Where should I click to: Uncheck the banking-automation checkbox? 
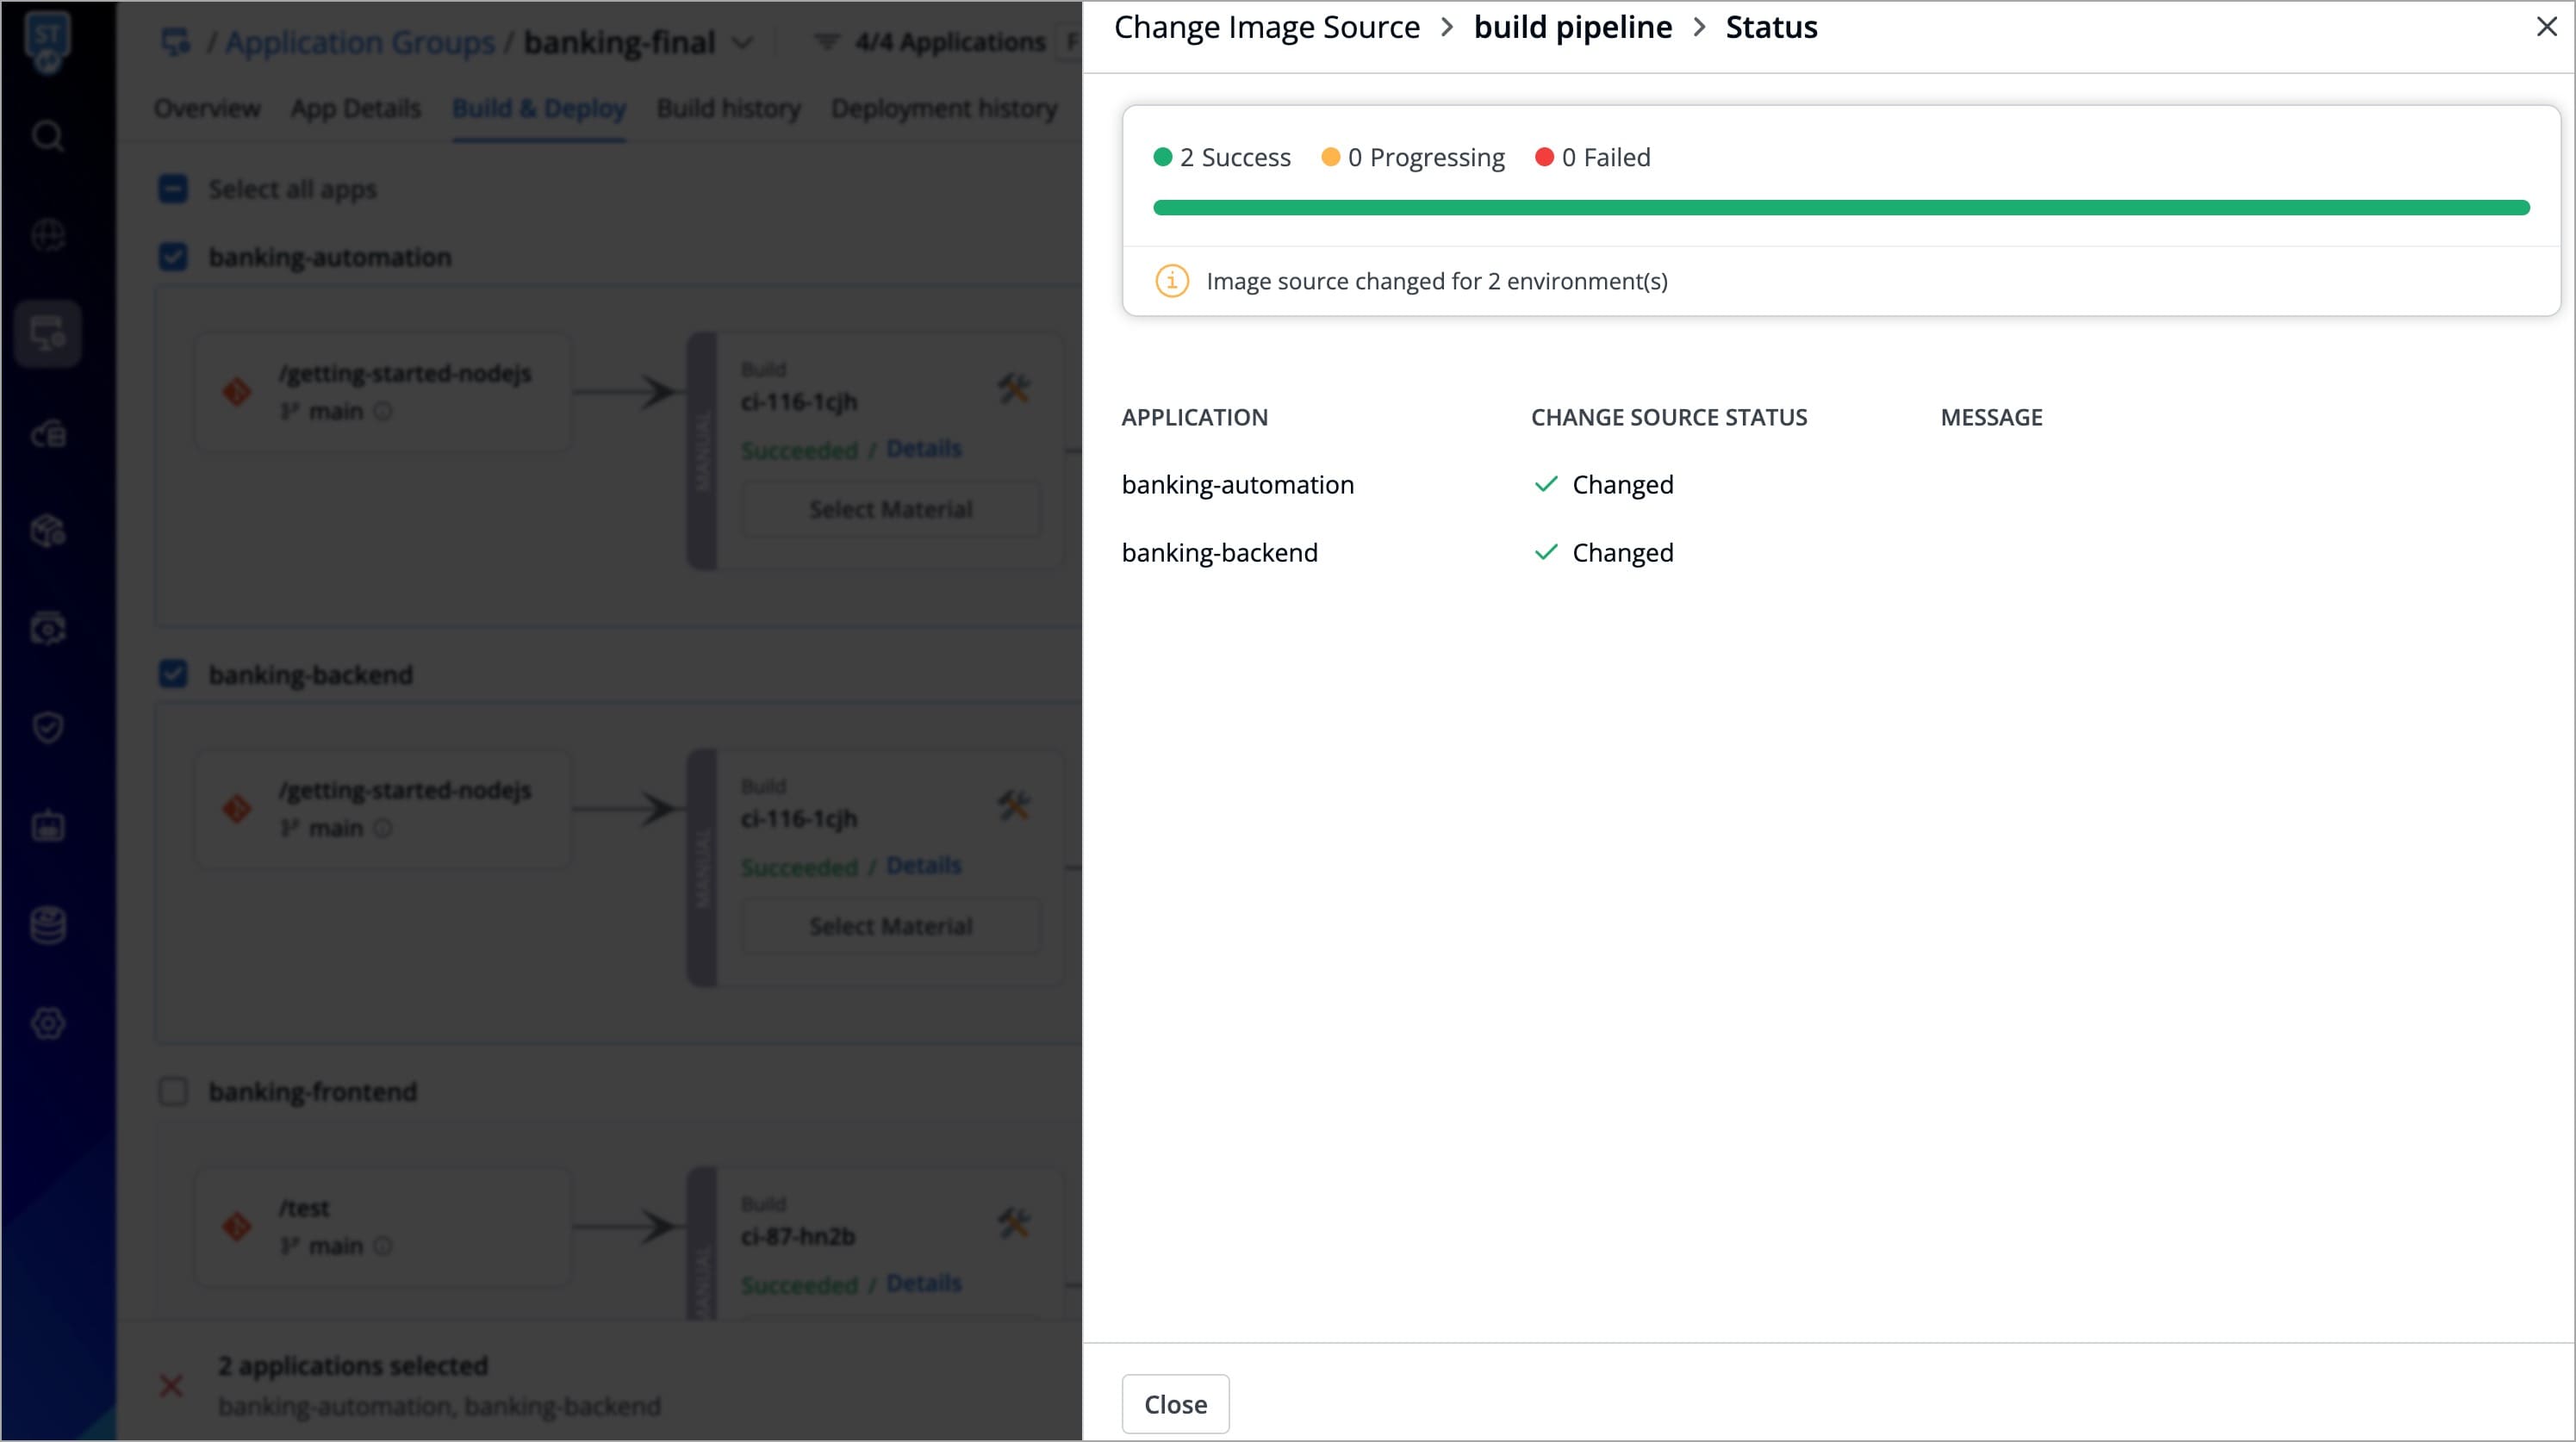click(173, 257)
